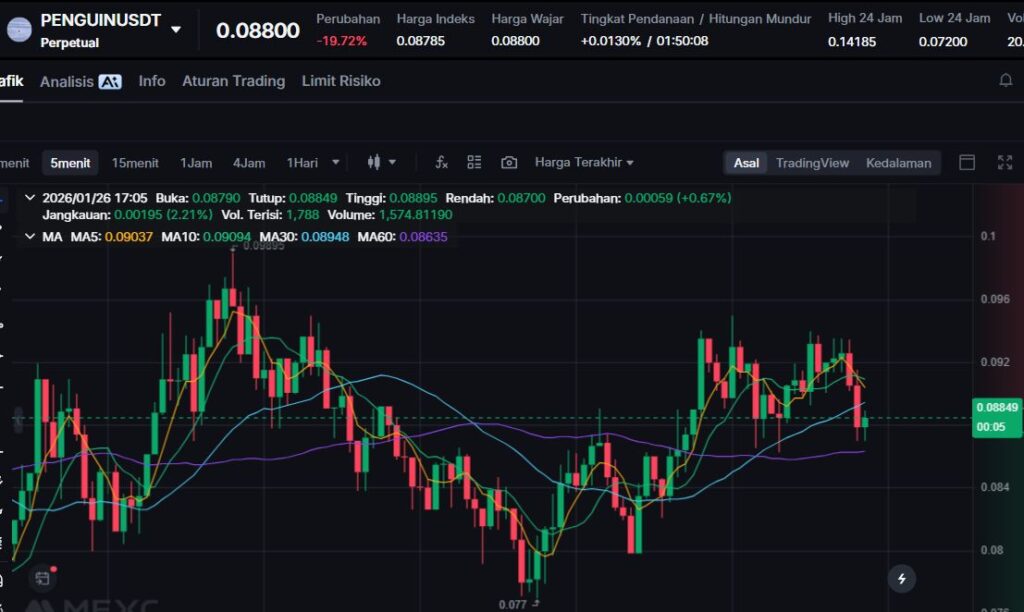Open the Limit Risiko tab
Screen dimensions: 1024x612
click(341, 81)
